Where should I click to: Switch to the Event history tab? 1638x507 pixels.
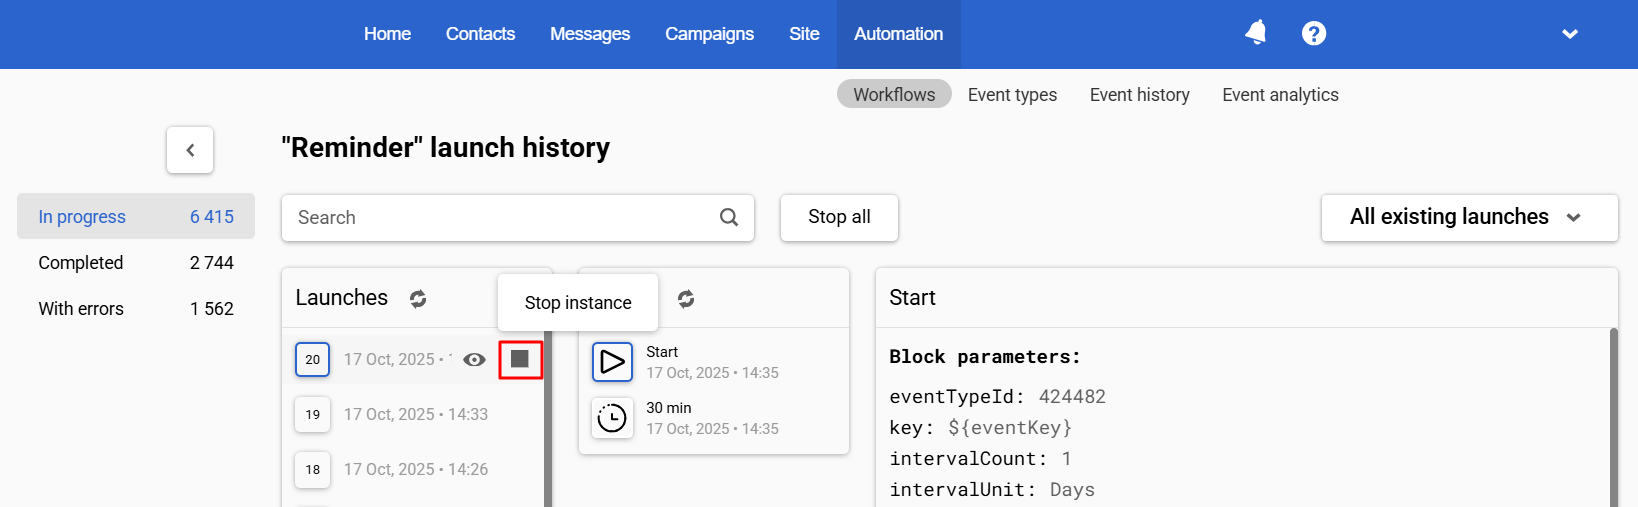[x=1140, y=94]
